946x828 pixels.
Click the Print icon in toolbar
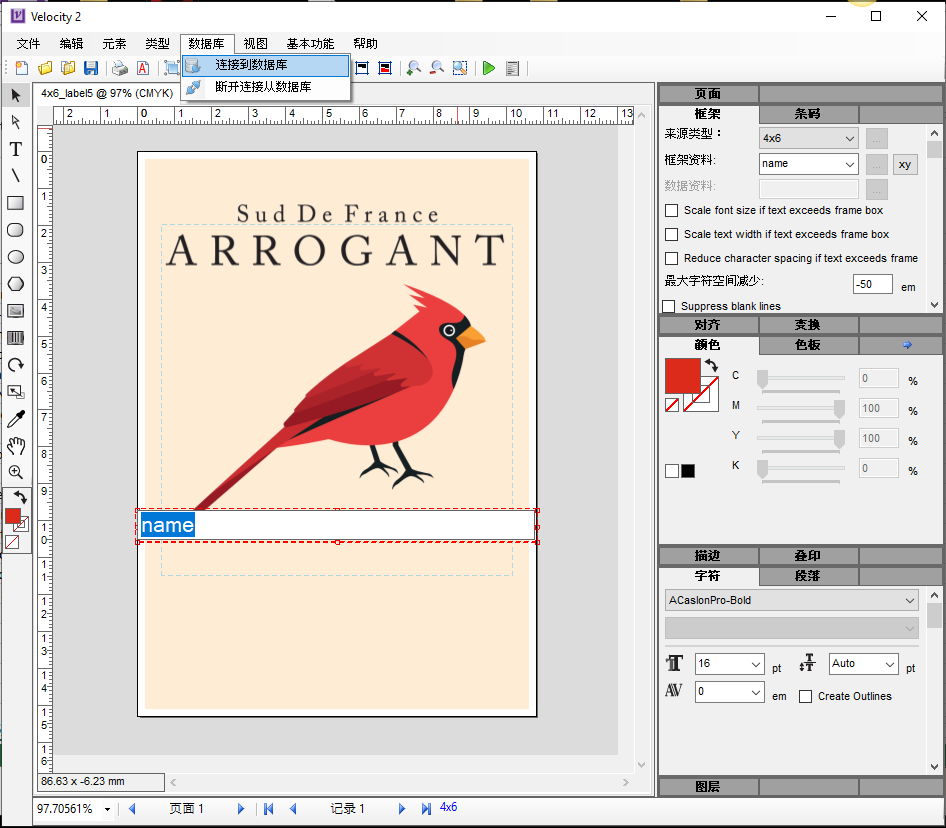pyautogui.click(x=120, y=68)
